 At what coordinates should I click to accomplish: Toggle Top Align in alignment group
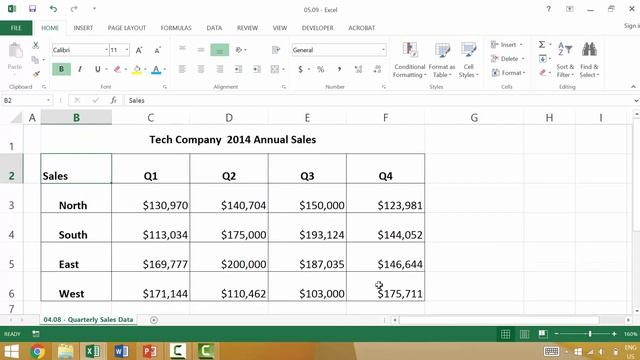(x=182, y=50)
